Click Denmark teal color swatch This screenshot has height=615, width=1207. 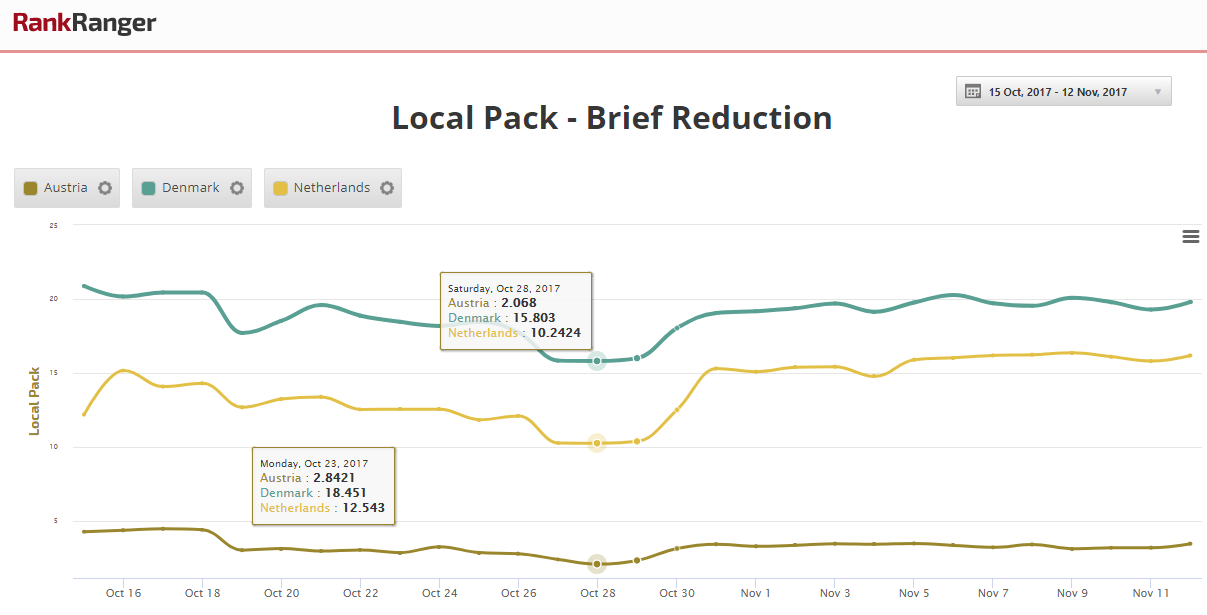coord(148,188)
